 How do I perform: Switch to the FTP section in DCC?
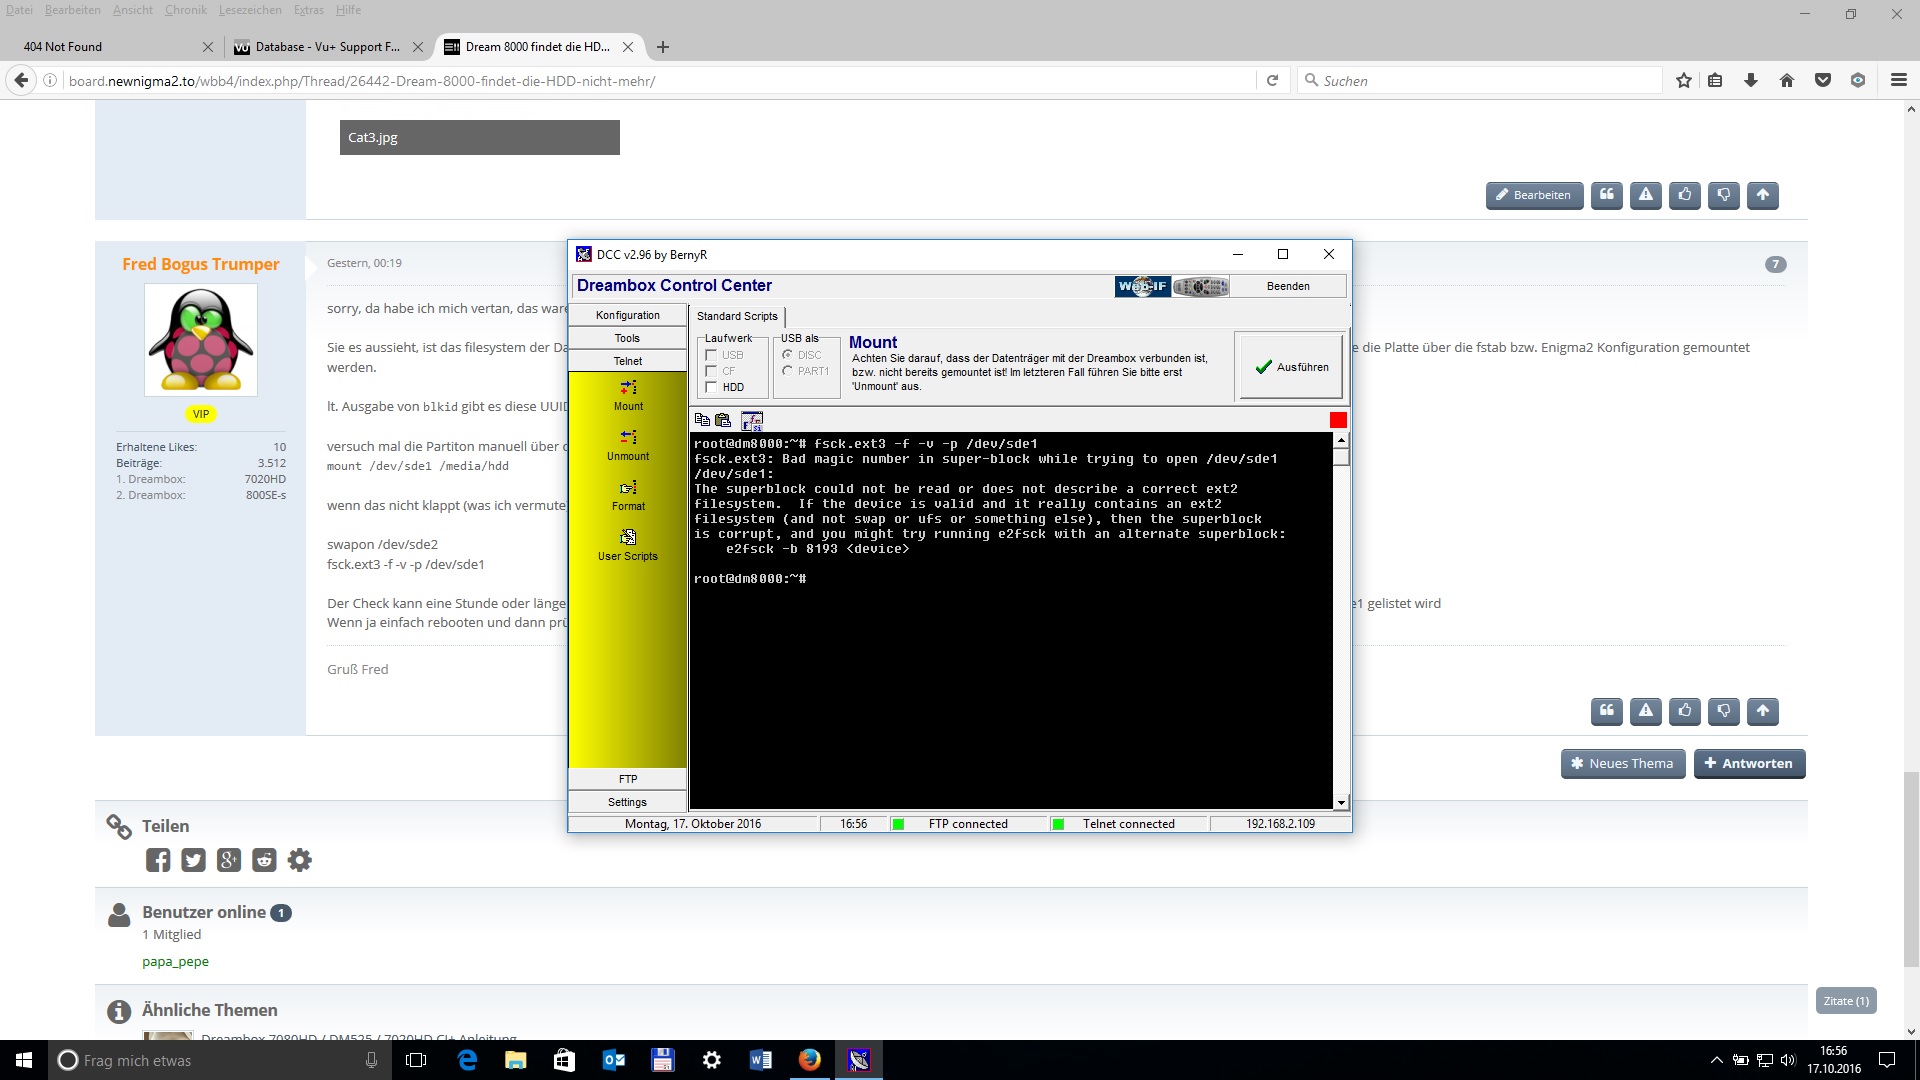click(x=628, y=779)
